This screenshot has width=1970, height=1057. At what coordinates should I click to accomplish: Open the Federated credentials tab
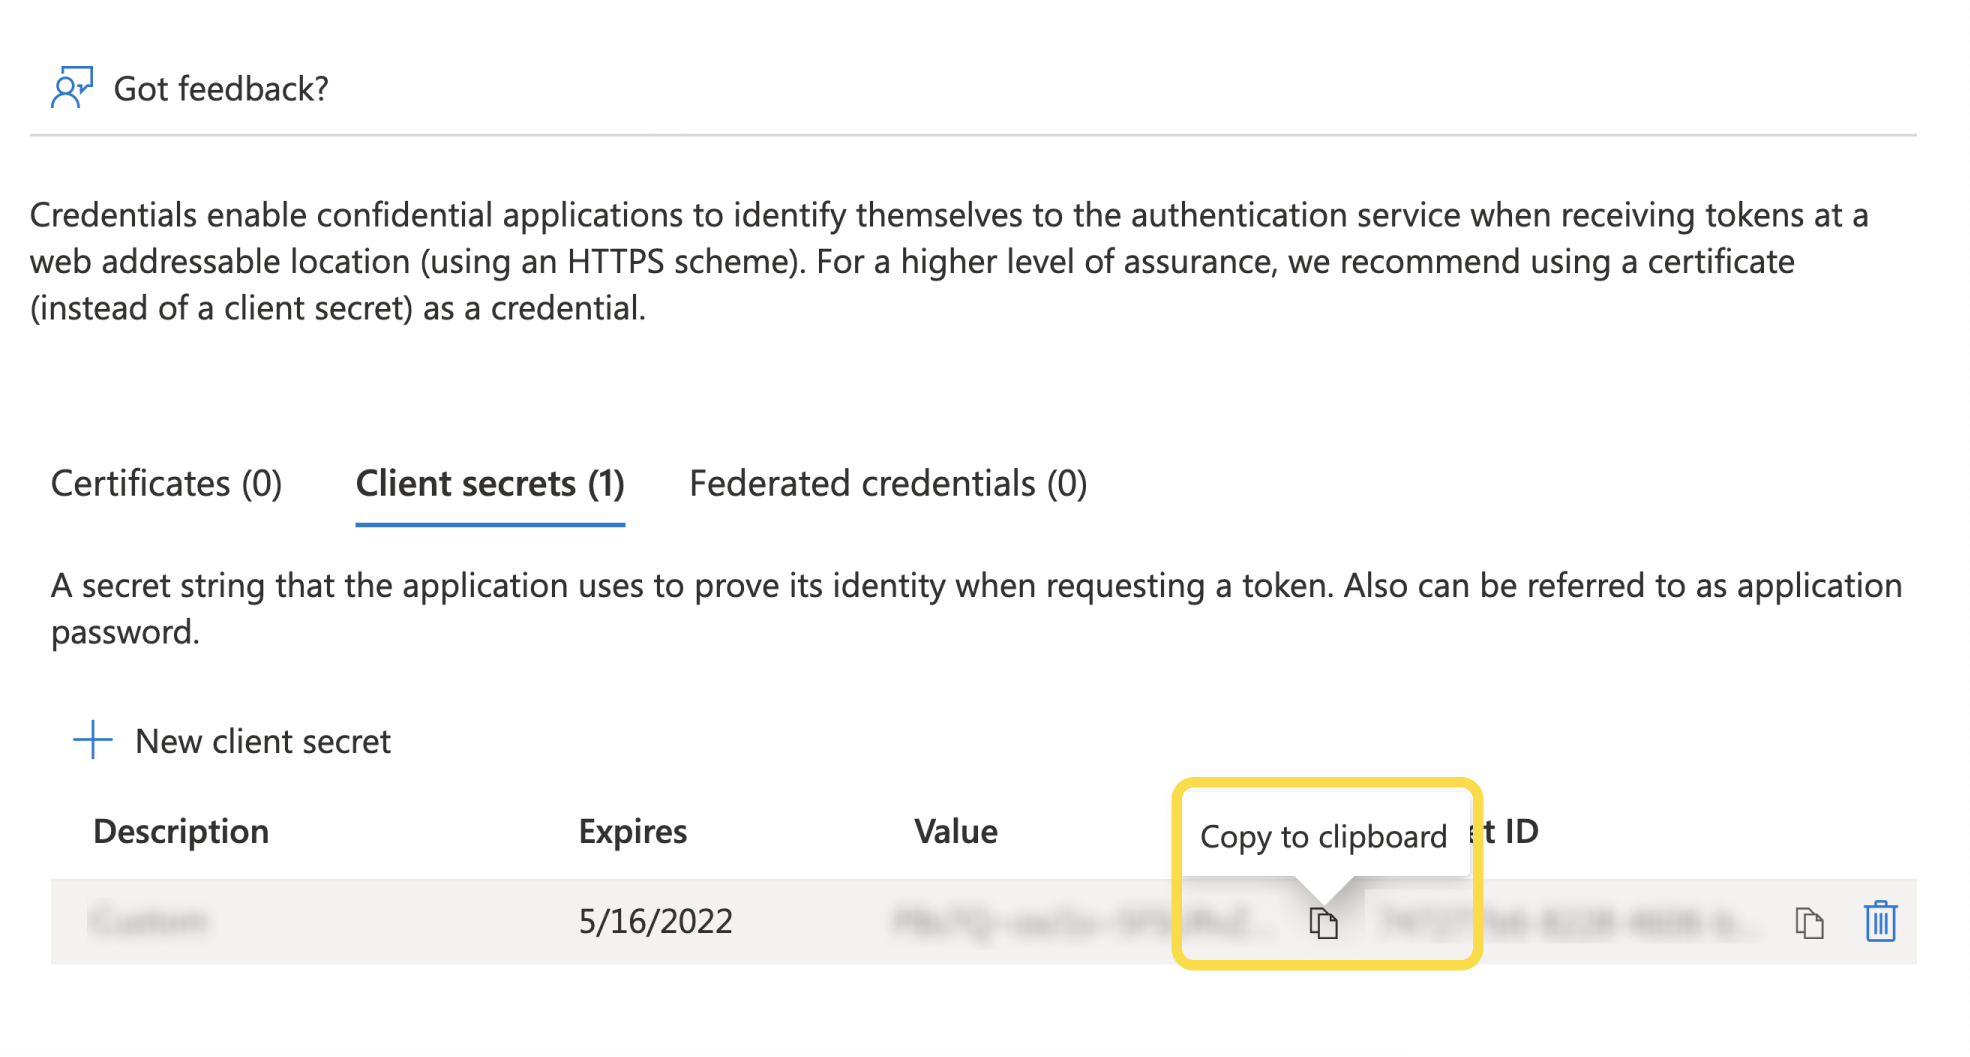tap(886, 483)
